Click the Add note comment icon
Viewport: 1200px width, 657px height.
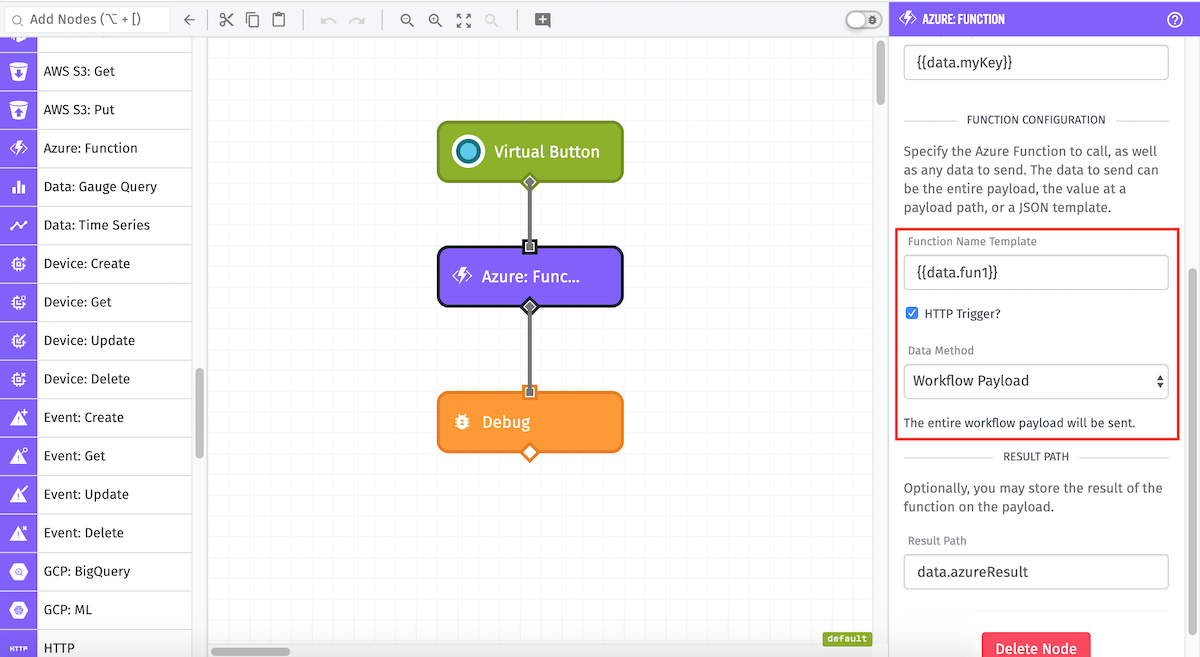point(542,20)
